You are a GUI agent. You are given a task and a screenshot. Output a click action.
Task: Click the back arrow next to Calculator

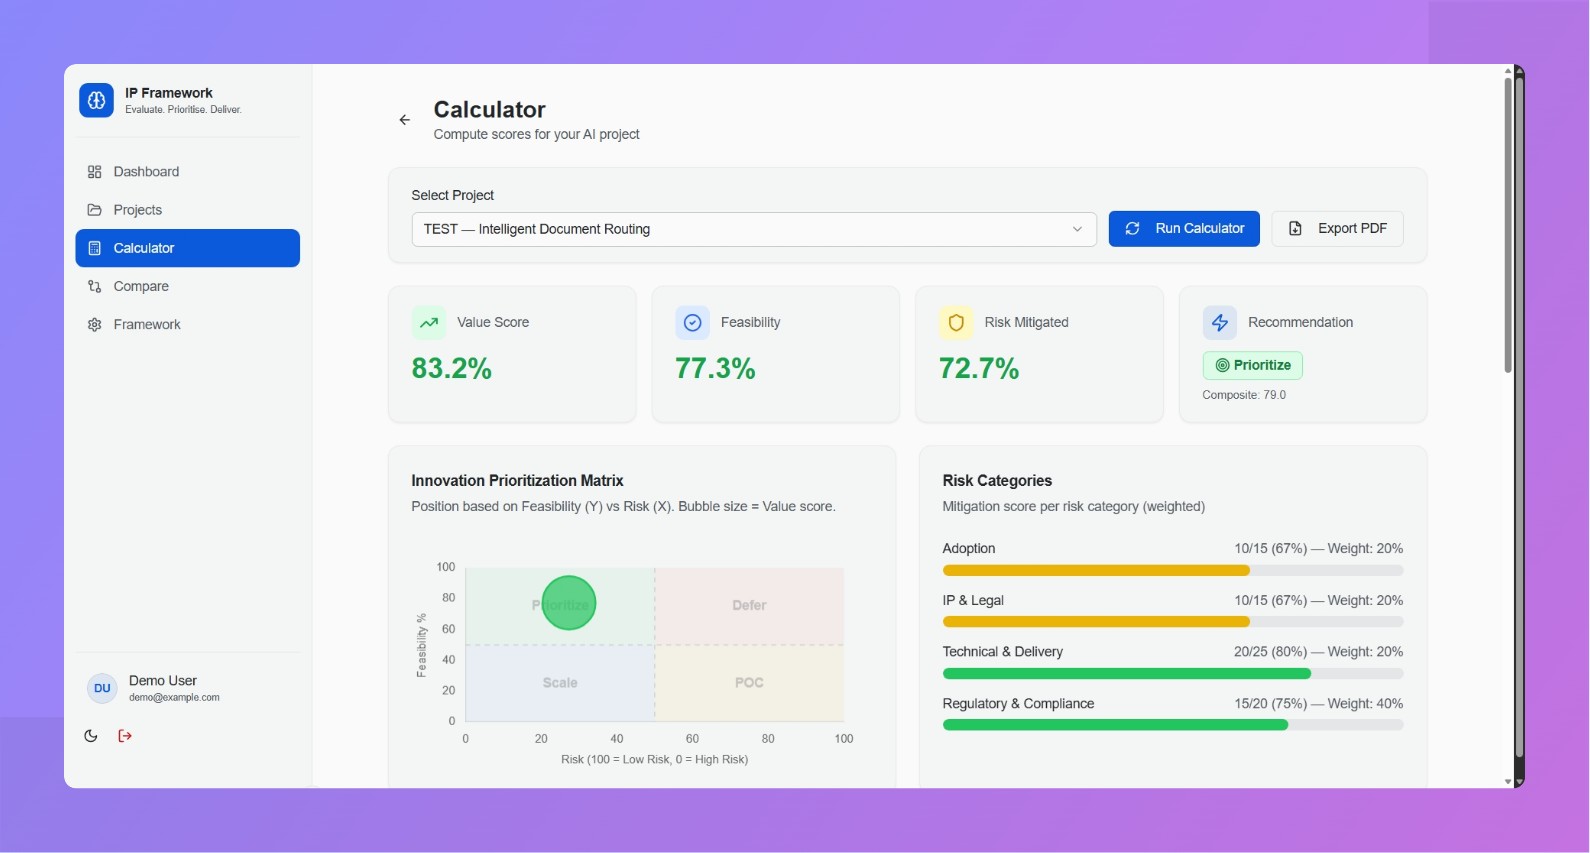pyautogui.click(x=405, y=120)
